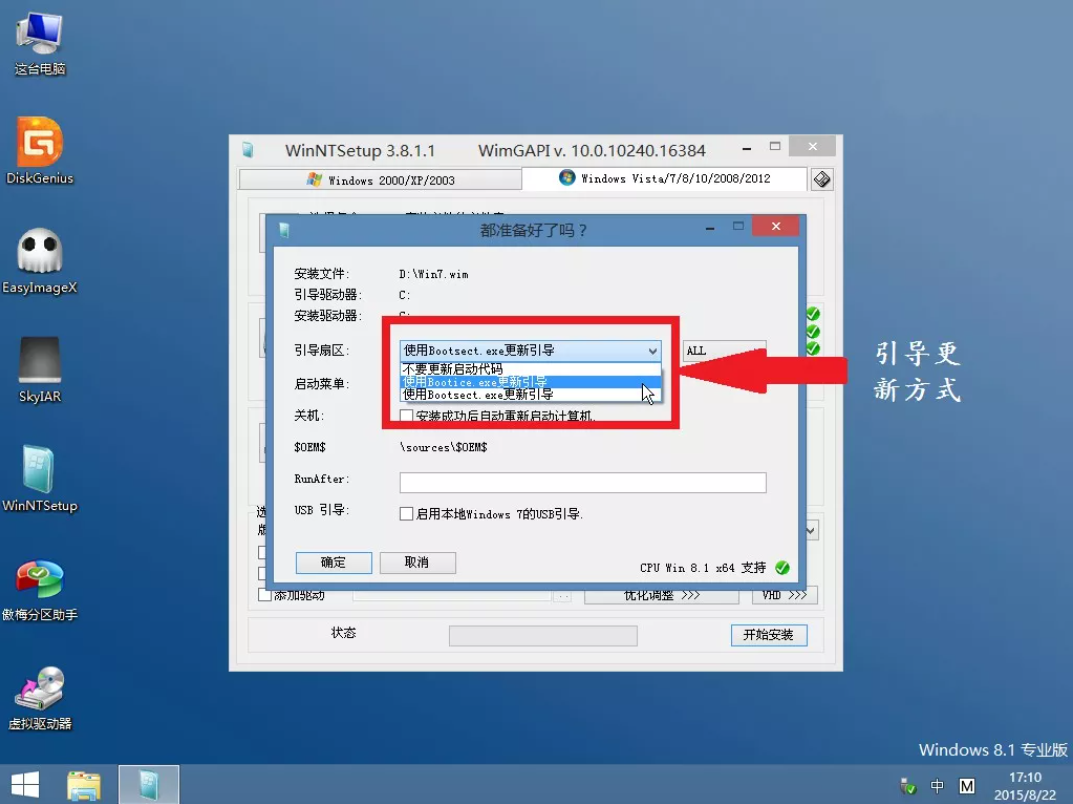Screen dimensions: 1073x804
Task: Click into the RunAfter input field
Action: (x=582, y=482)
